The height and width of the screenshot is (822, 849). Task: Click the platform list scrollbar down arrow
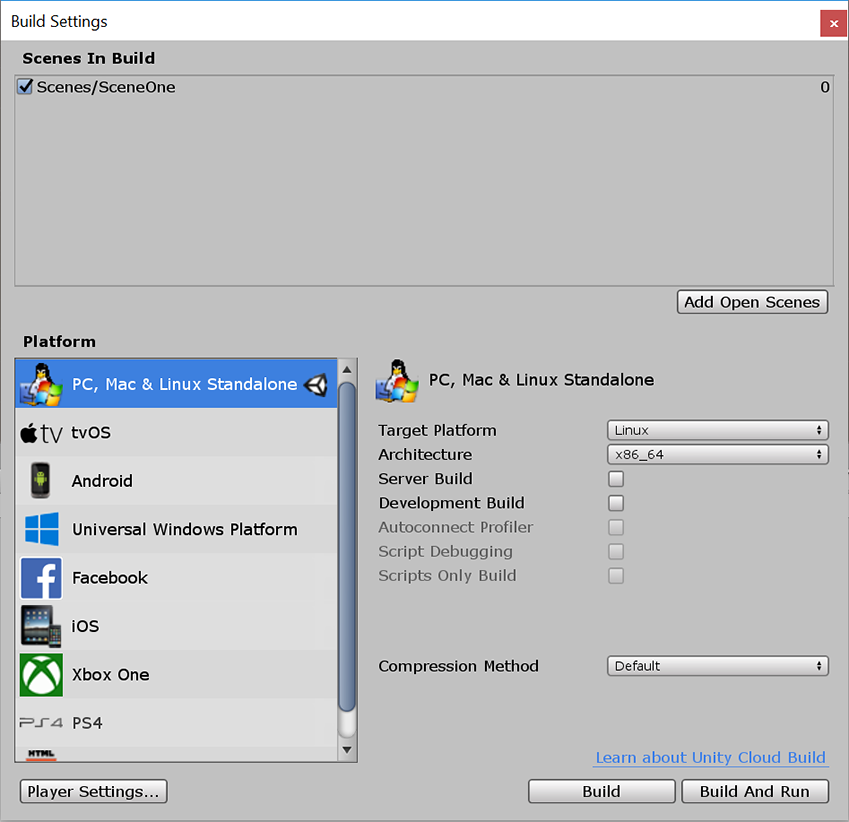pyautogui.click(x=347, y=748)
